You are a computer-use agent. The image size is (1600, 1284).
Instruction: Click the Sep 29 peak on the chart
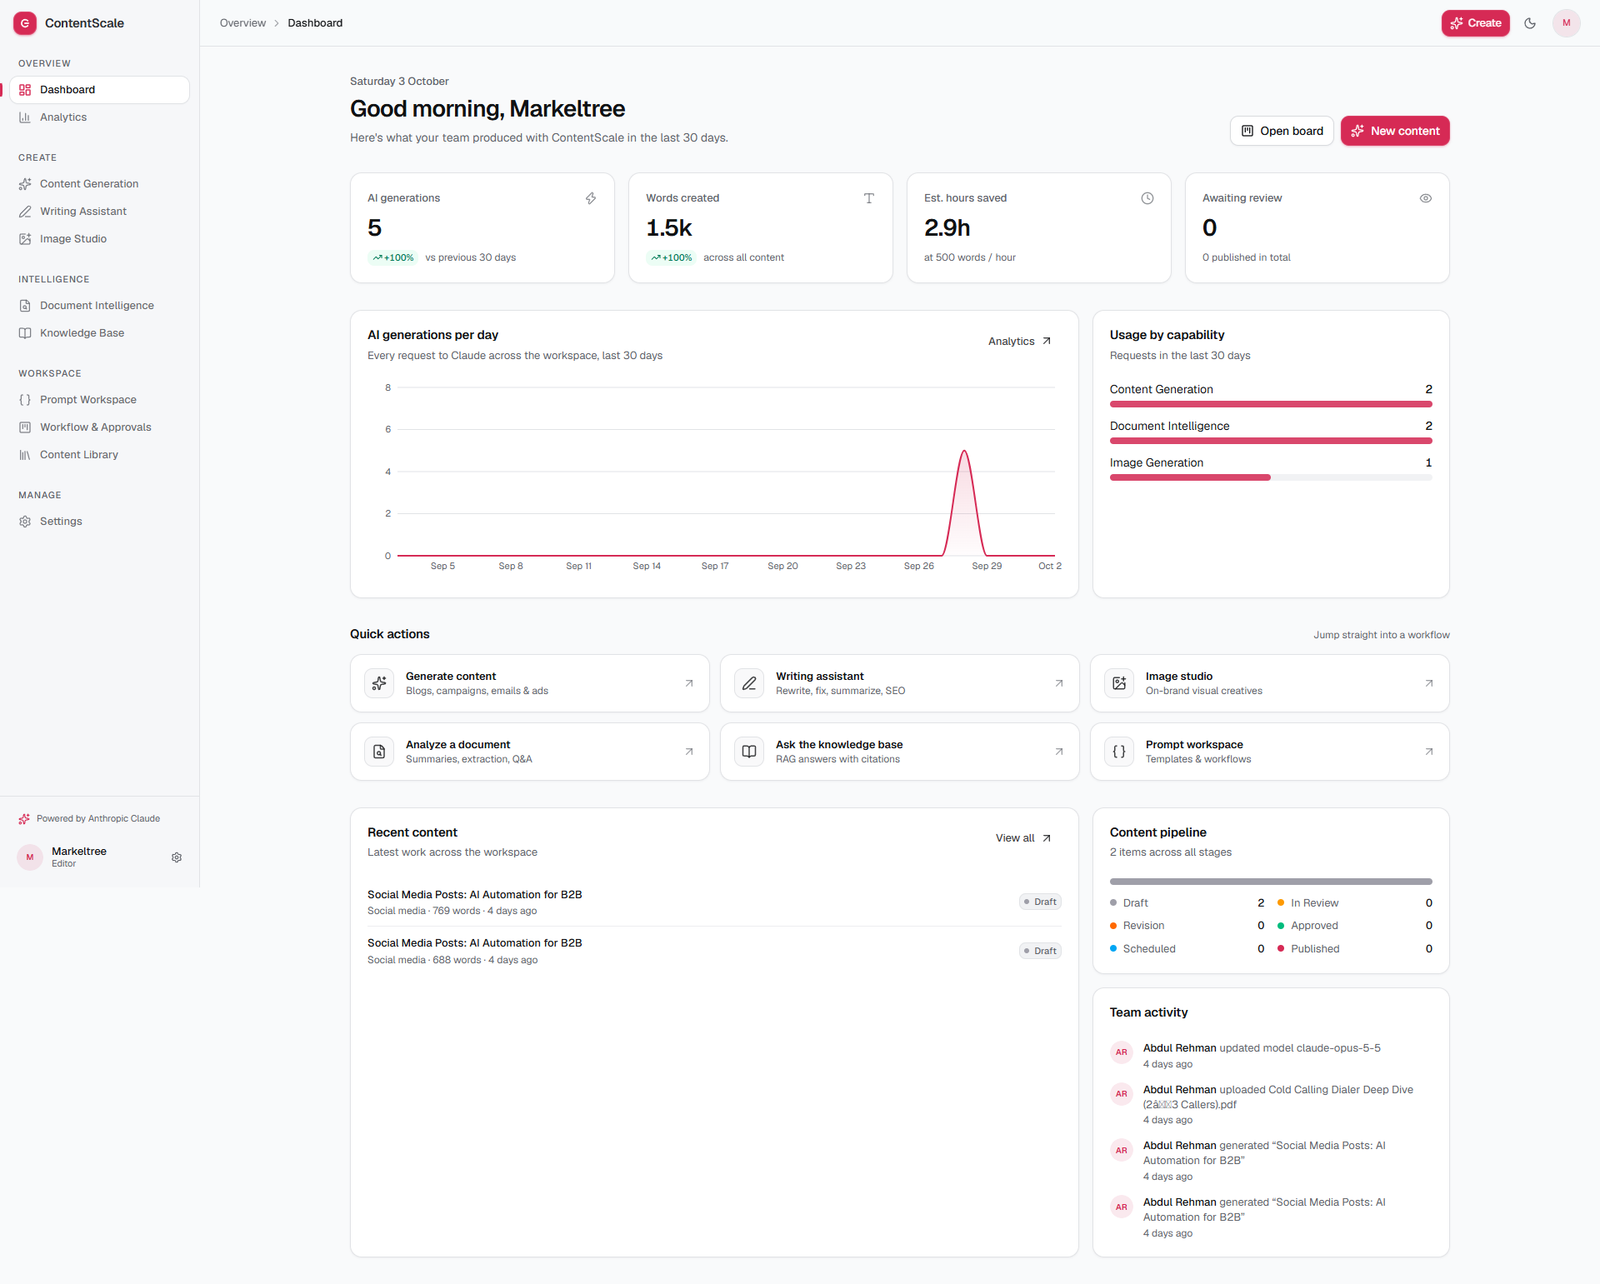pyautogui.click(x=965, y=452)
